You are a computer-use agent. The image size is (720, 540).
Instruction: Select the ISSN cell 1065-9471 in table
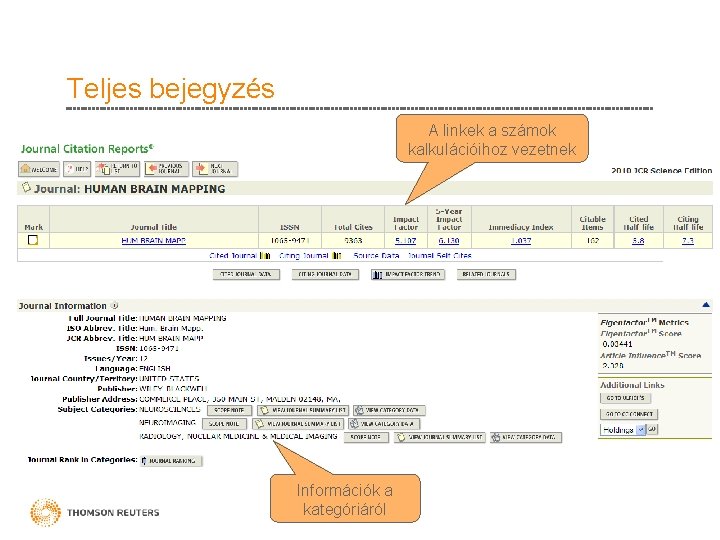(289, 241)
